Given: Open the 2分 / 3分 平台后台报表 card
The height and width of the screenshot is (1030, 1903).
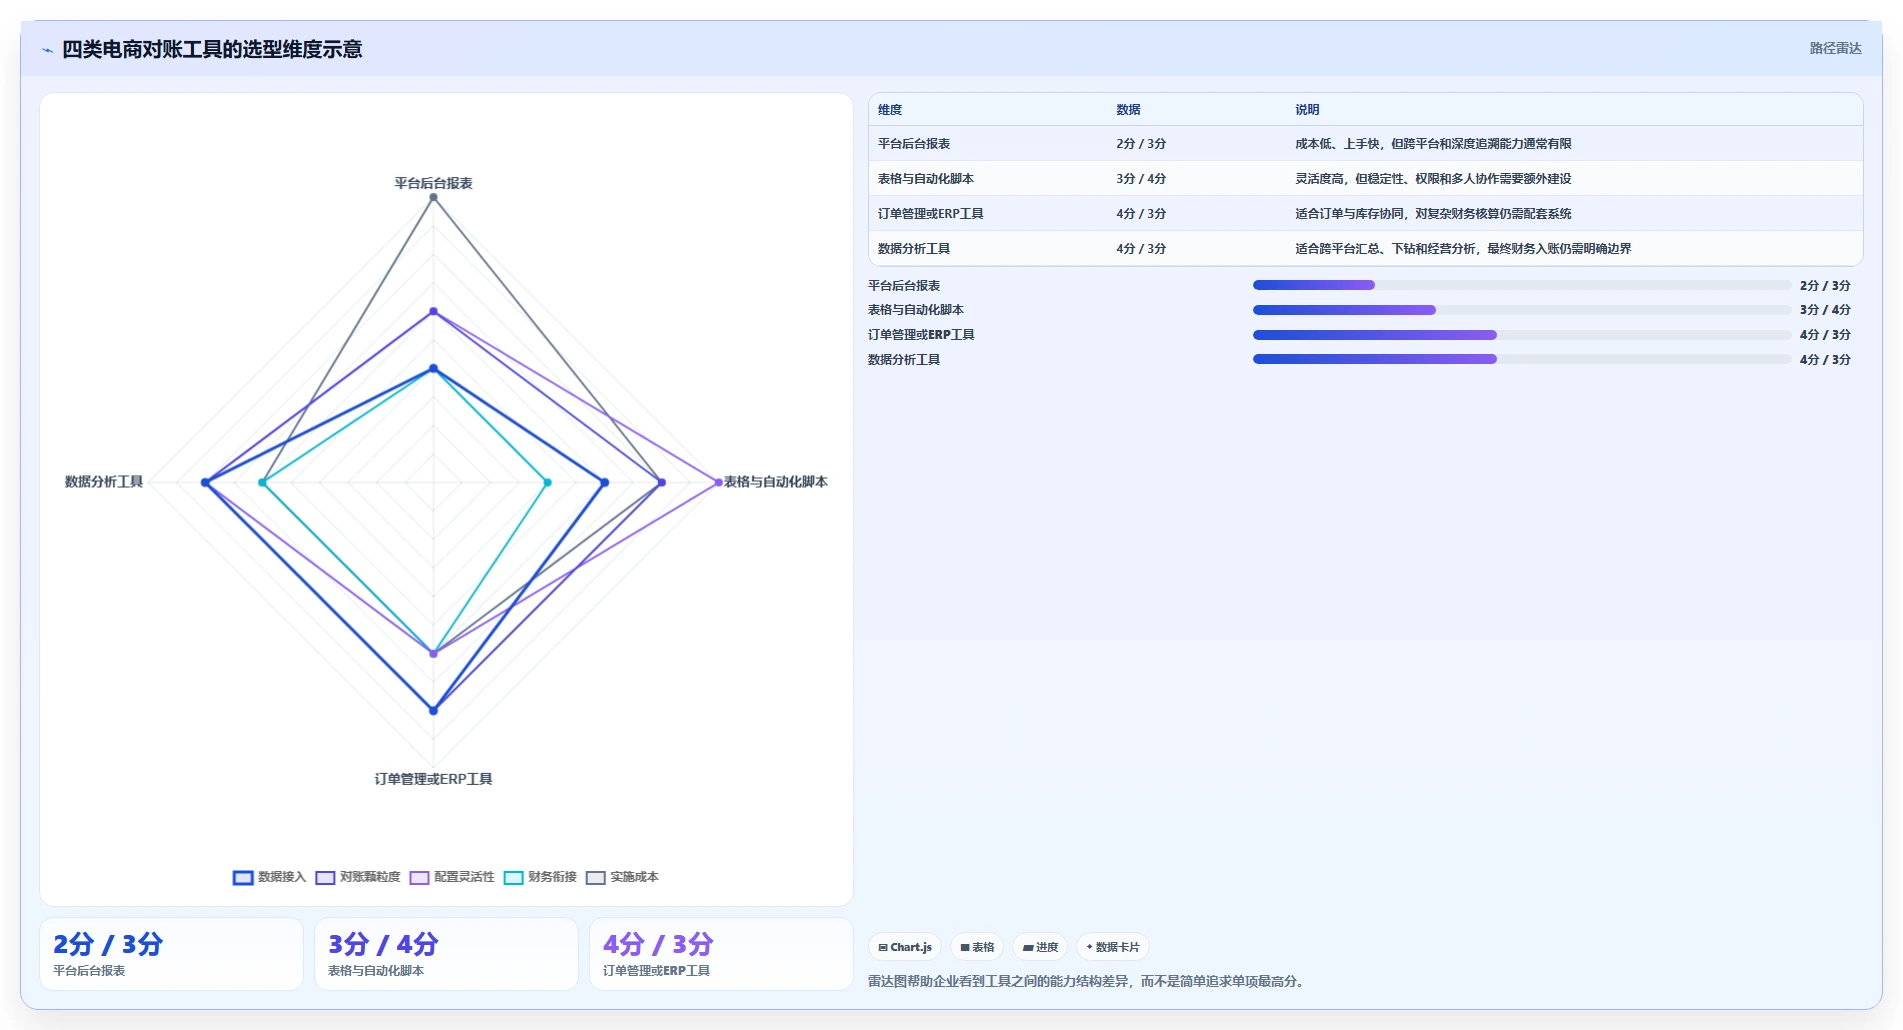Looking at the screenshot, I should (171, 954).
